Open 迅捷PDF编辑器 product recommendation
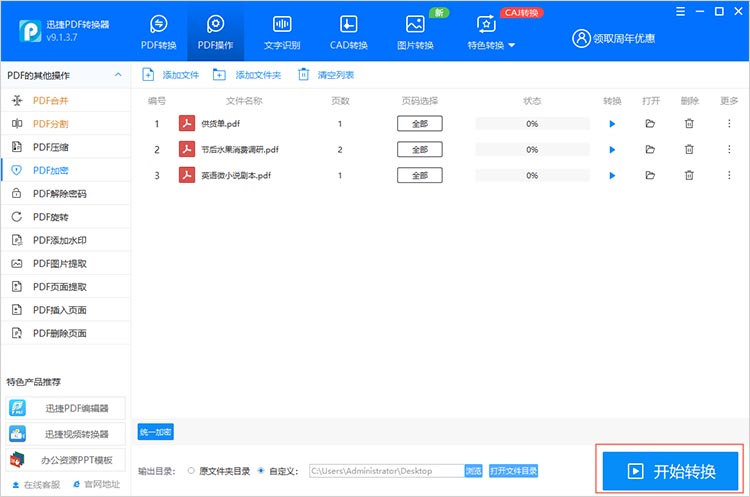This screenshot has width=750, height=497. click(x=66, y=408)
